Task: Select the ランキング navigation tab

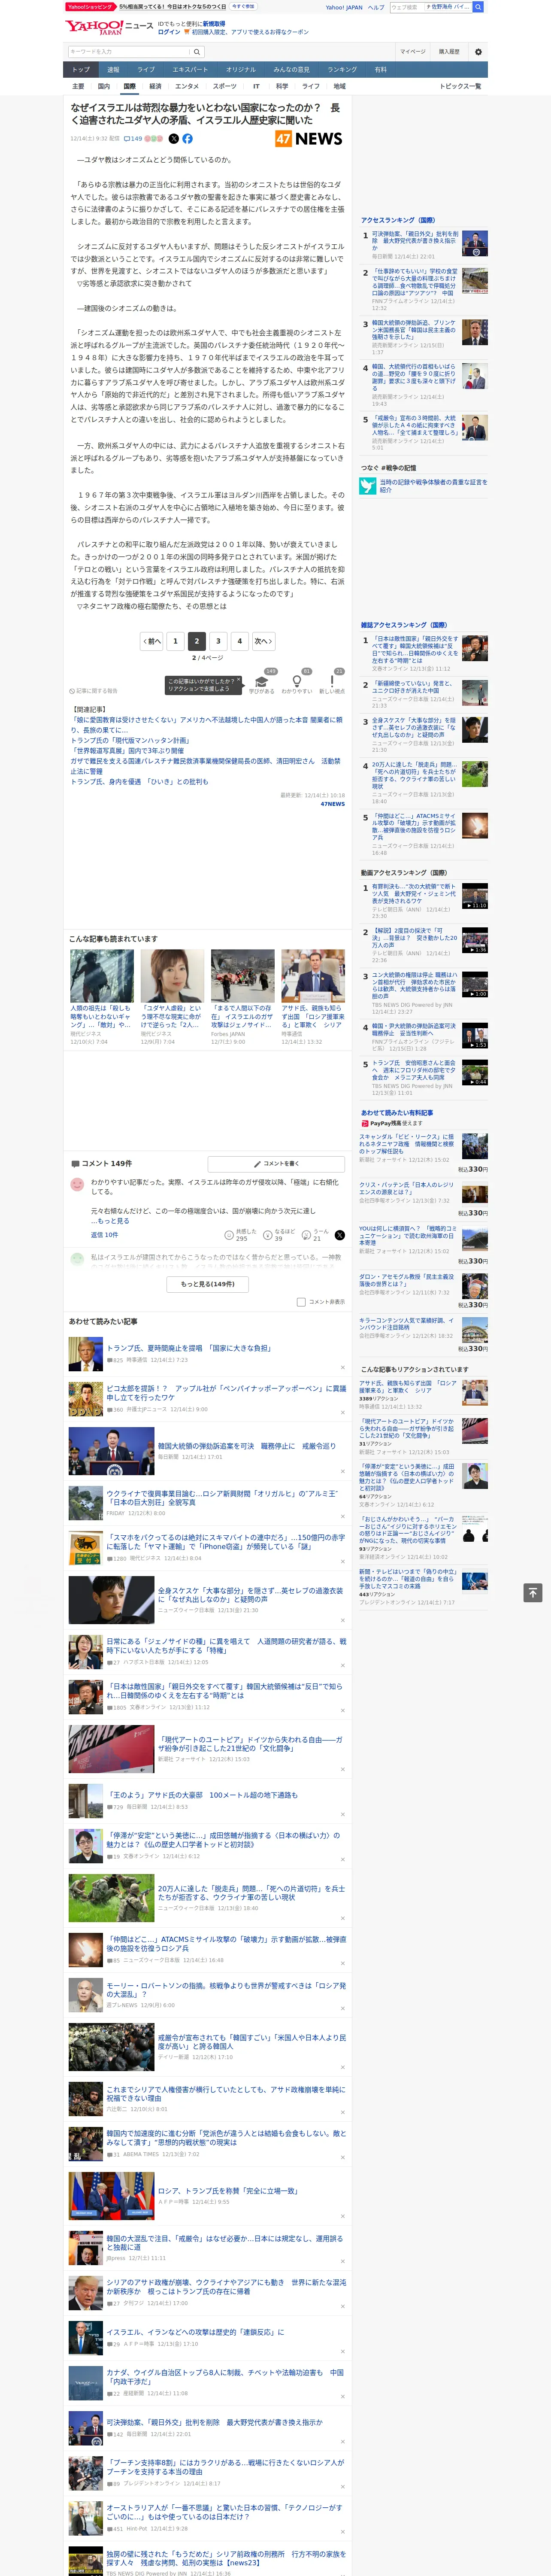Action: click(343, 70)
